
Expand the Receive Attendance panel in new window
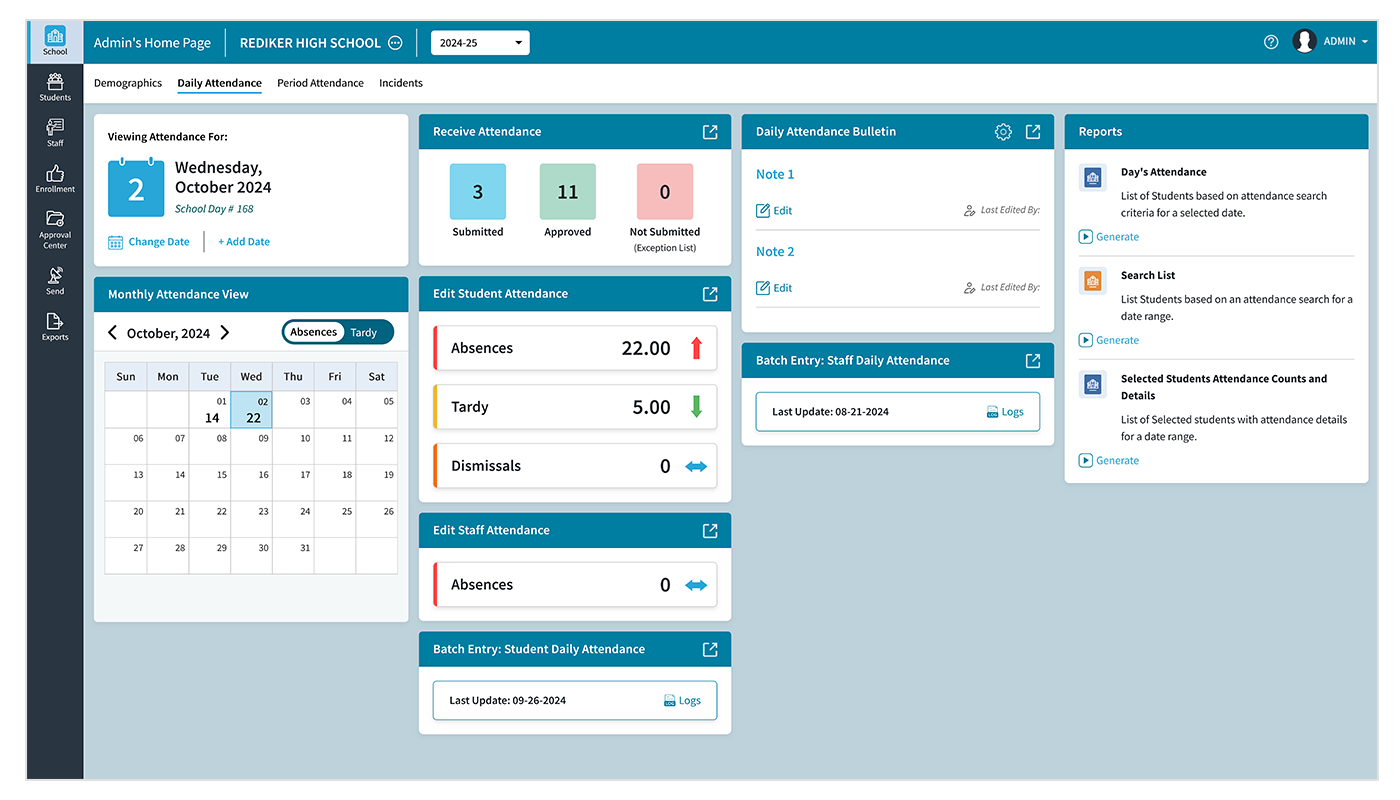tap(710, 131)
